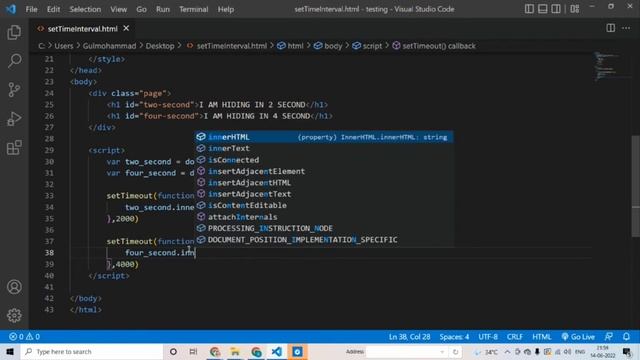The width and height of the screenshot is (640, 360).
Task: Click line number 36 in gutter
Action: pos(49,230)
